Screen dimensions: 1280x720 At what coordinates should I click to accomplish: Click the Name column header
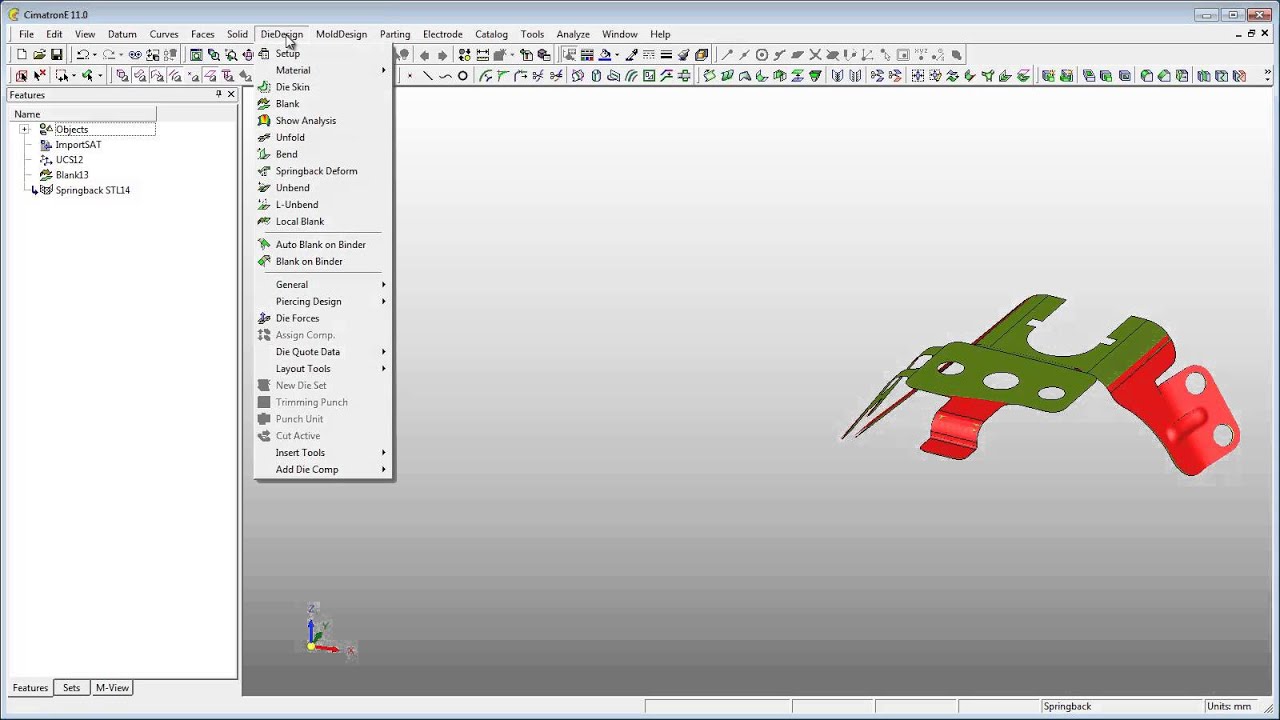coord(82,114)
